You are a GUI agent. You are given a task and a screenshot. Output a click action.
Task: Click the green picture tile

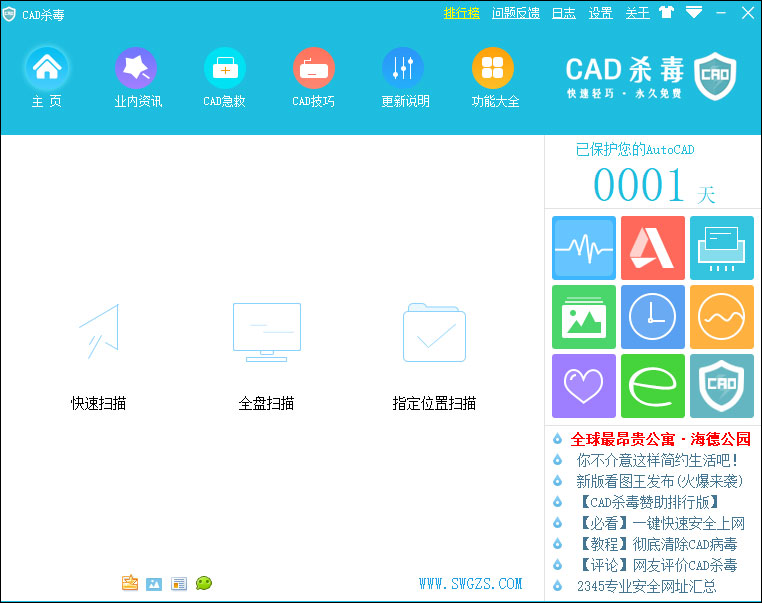point(584,317)
